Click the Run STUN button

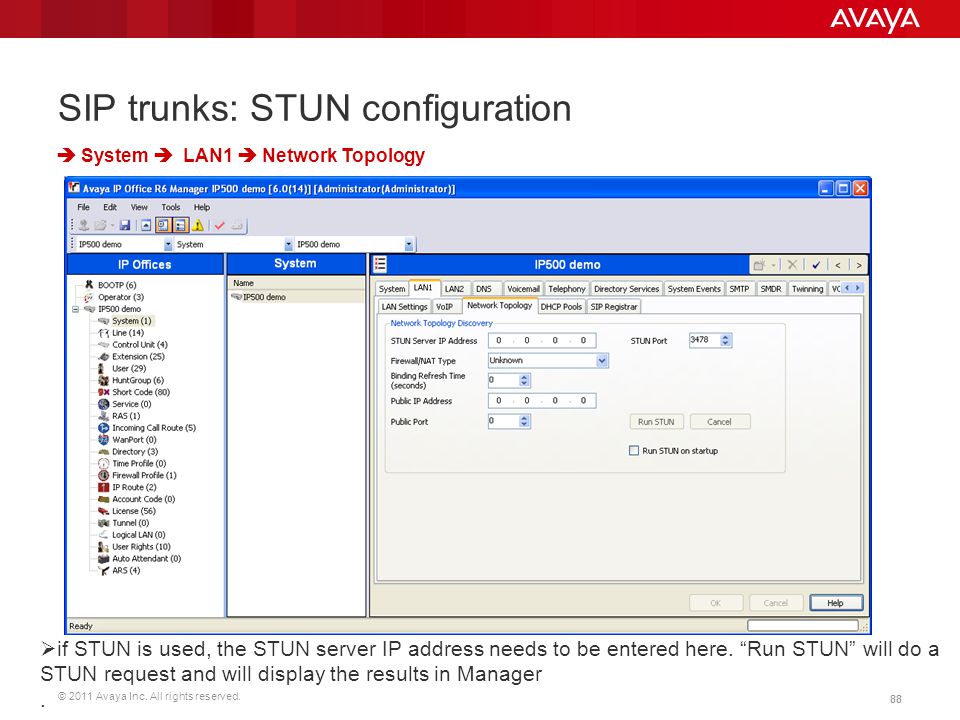pyautogui.click(x=656, y=422)
